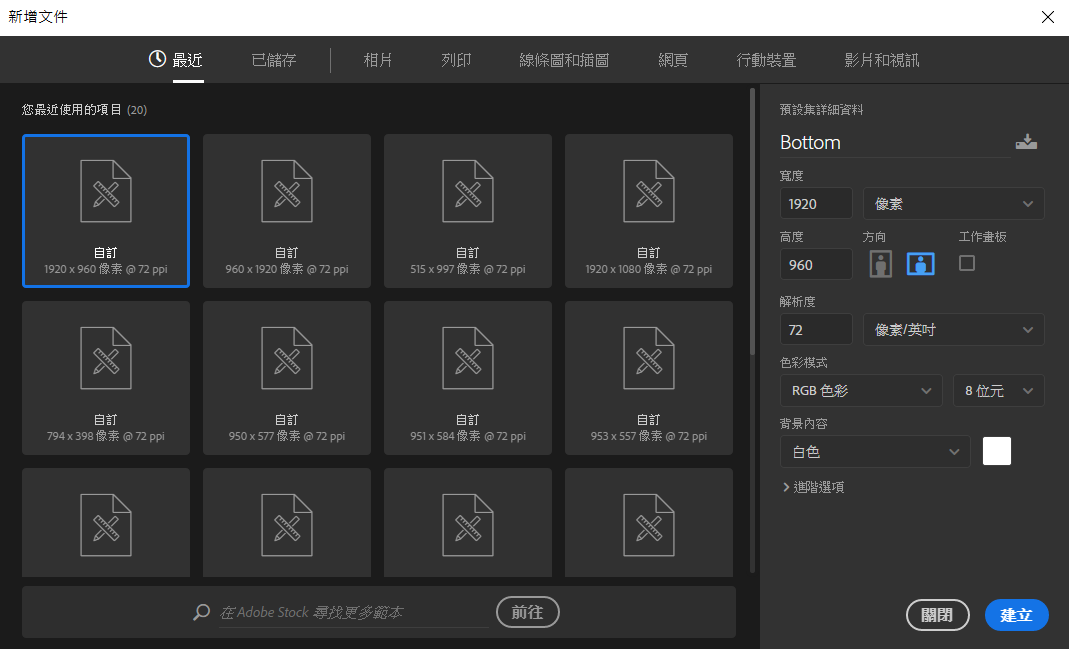Click the 關閉 close button

[x=937, y=615]
